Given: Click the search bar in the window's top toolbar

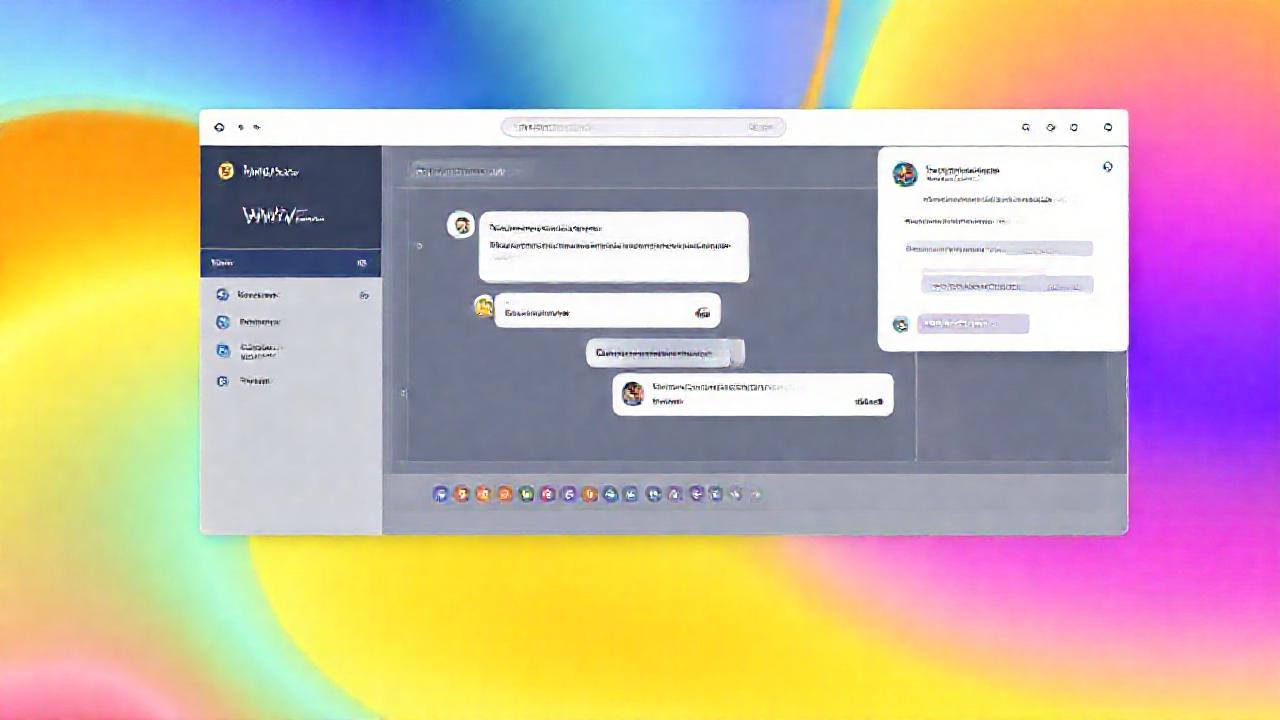Looking at the screenshot, I should (x=643, y=127).
